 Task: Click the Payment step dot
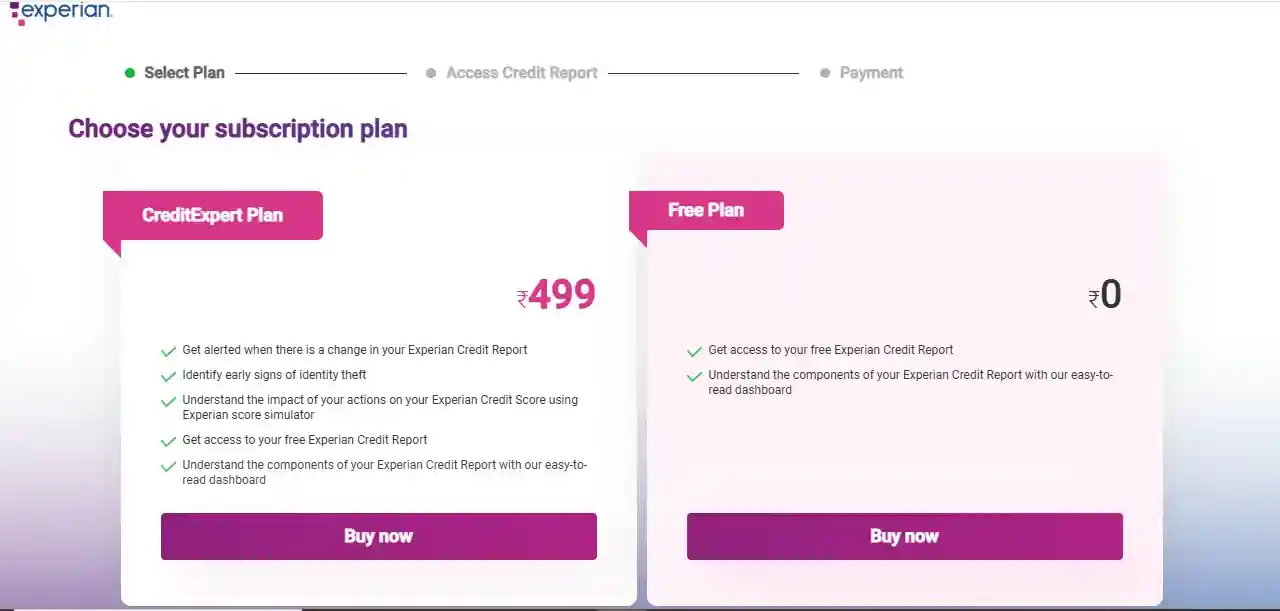825,72
